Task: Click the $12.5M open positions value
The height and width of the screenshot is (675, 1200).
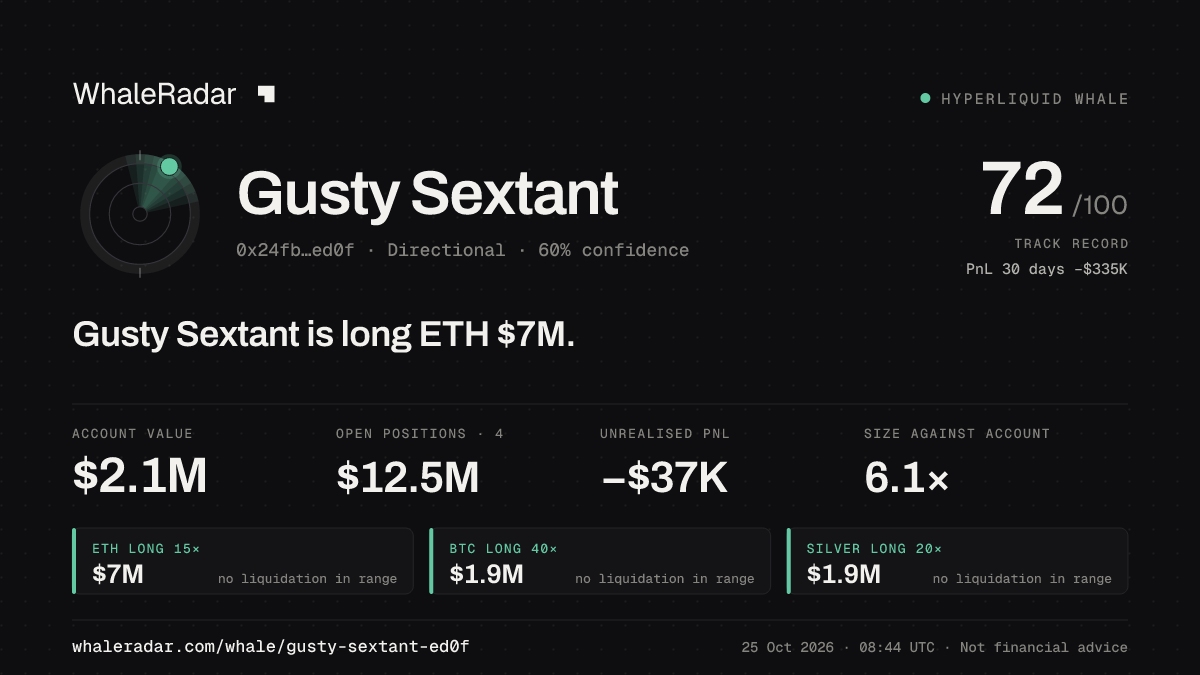Action: pos(408,477)
